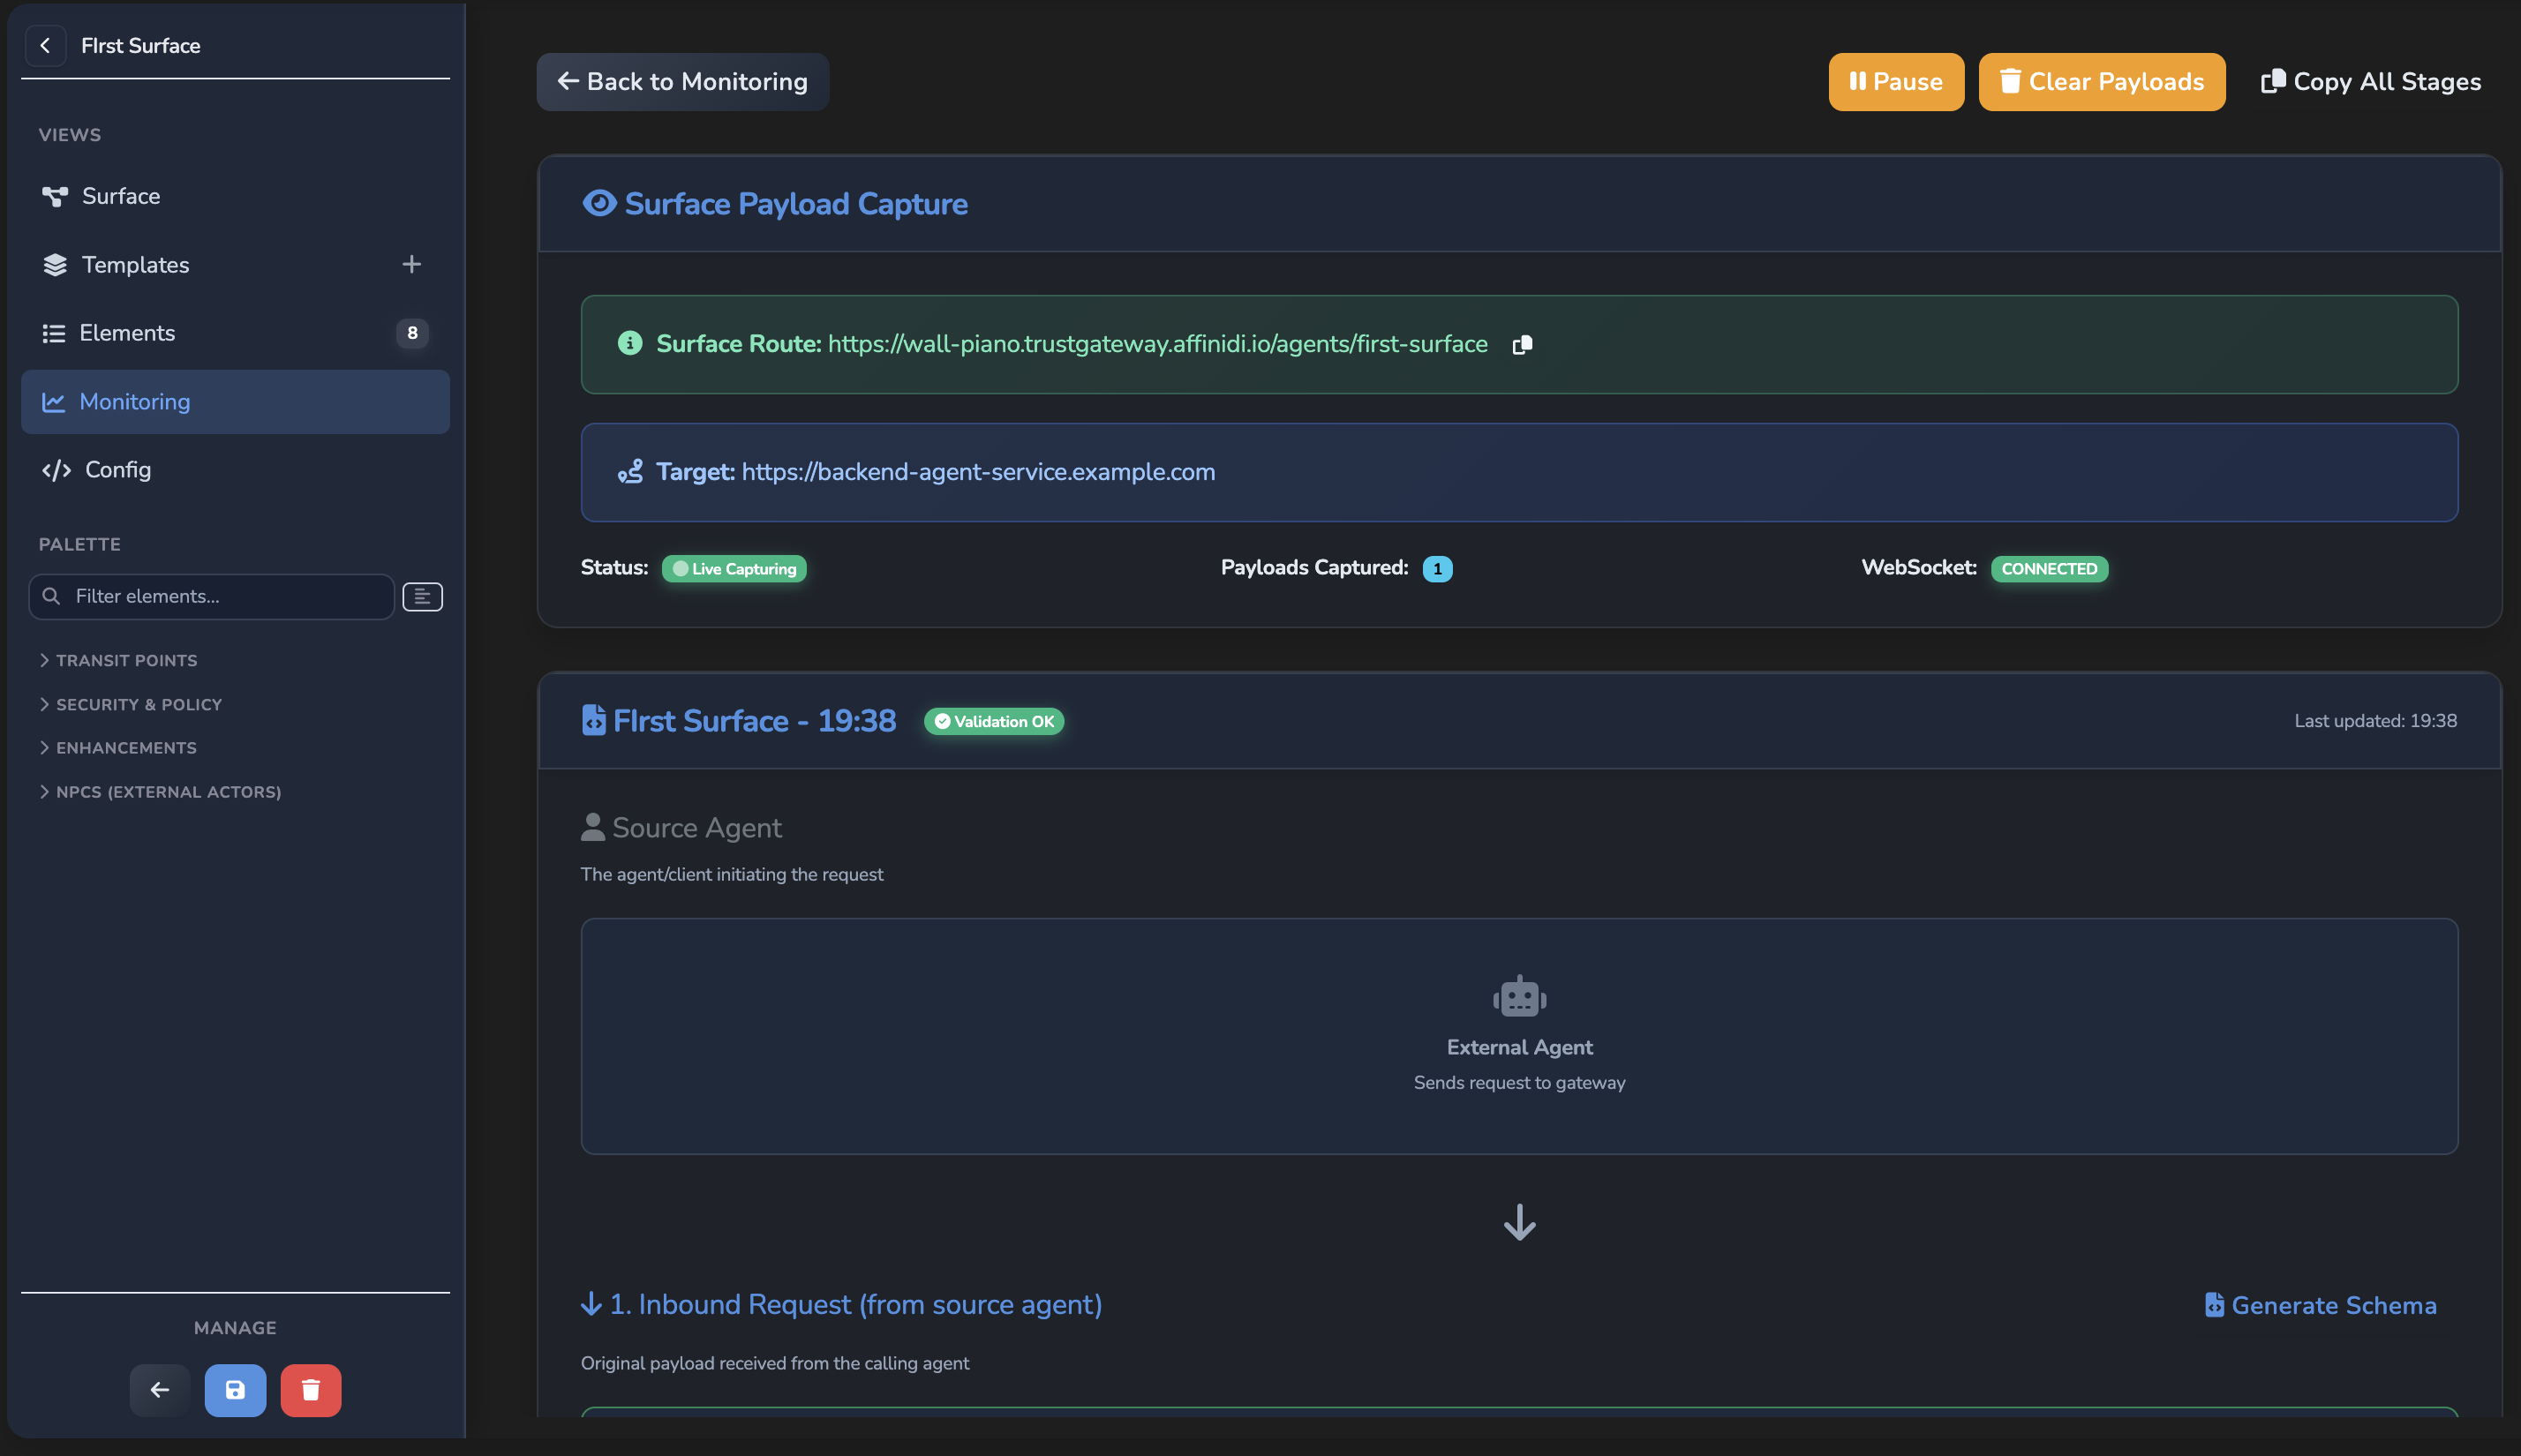Click the FIrst Surface - 19:38 heading

(754, 721)
